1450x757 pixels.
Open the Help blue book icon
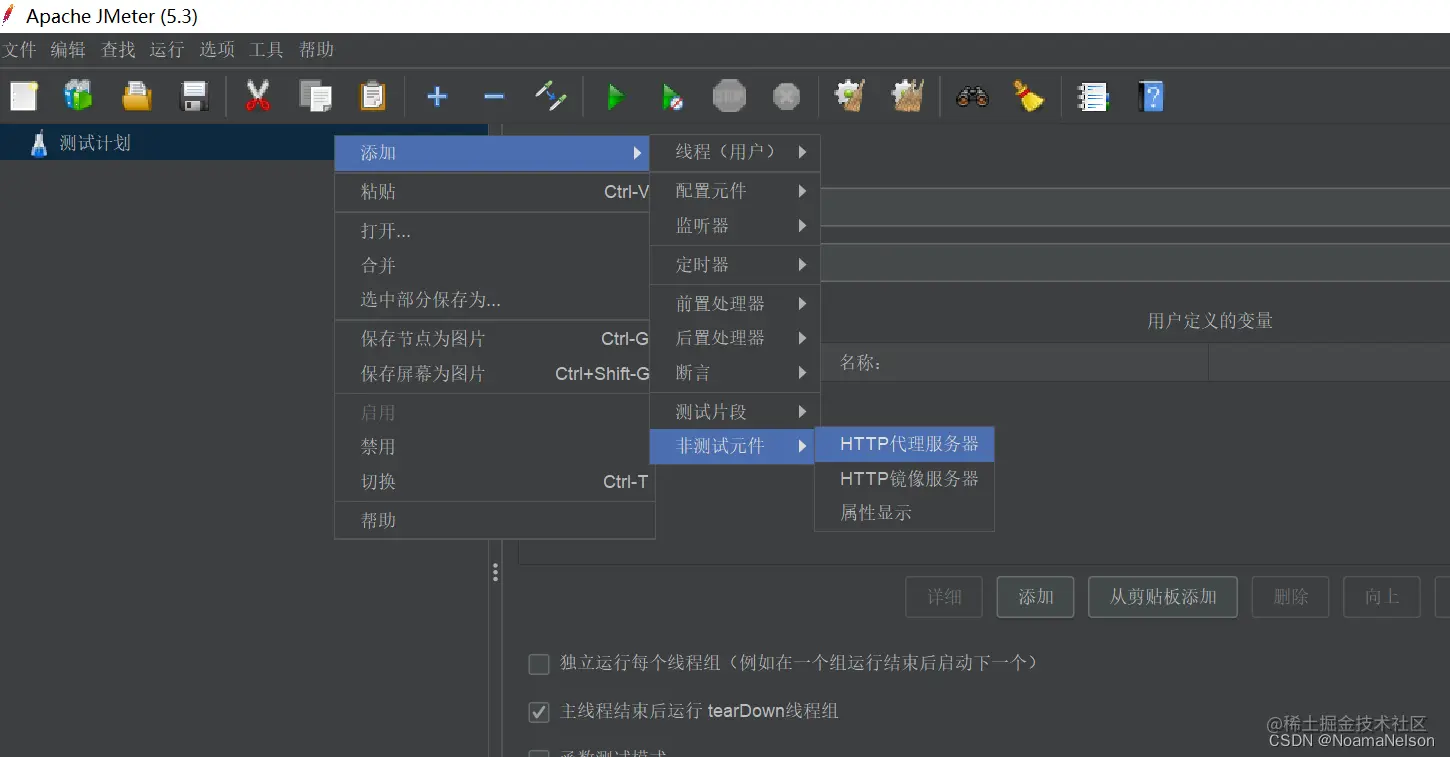click(x=1151, y=96)
